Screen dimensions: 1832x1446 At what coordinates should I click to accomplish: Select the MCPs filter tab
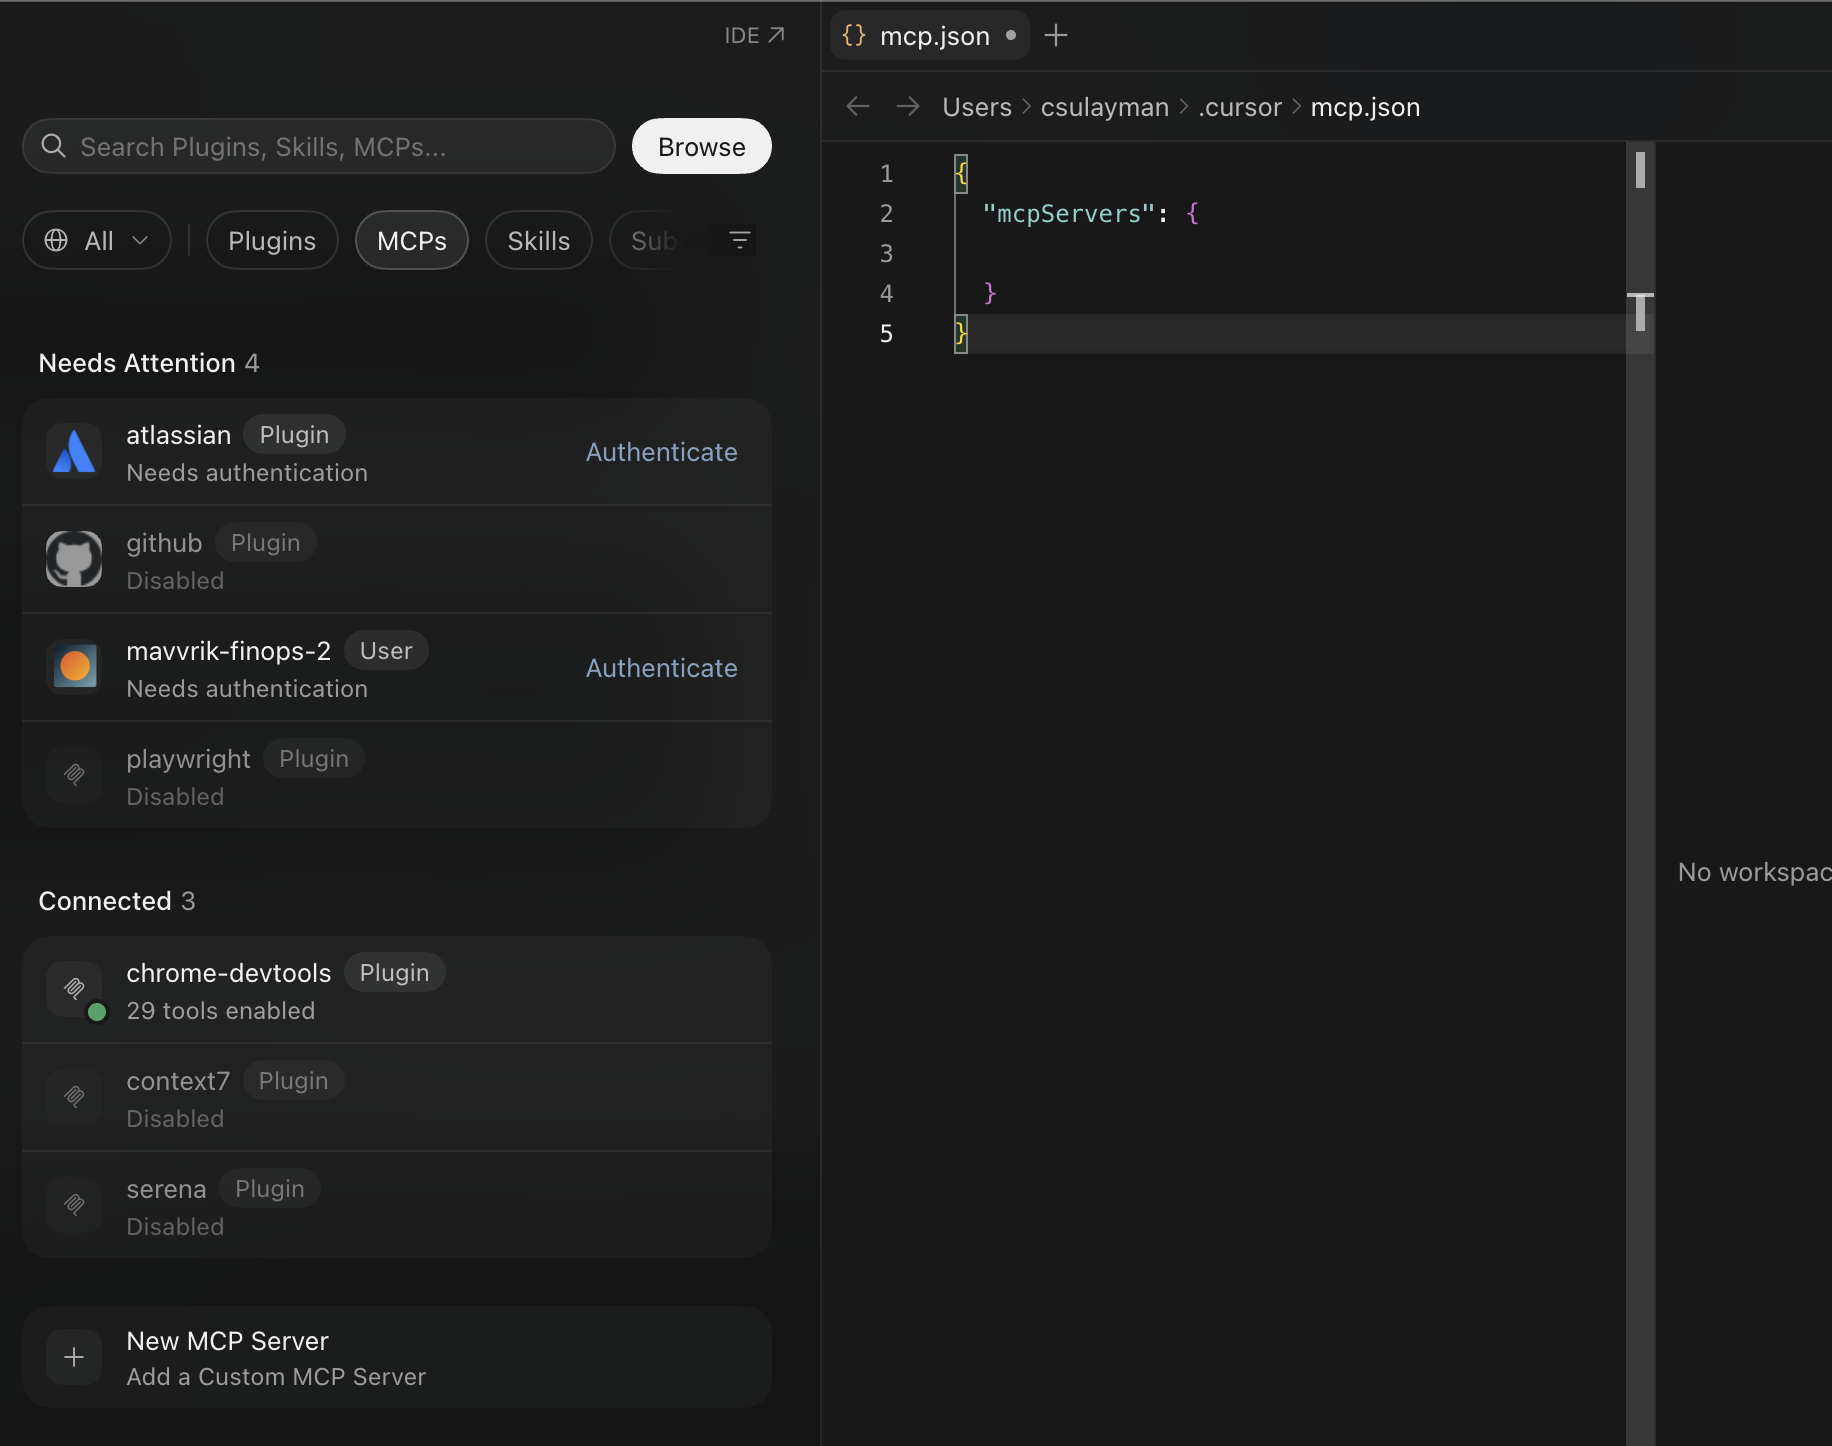point(412,240)
